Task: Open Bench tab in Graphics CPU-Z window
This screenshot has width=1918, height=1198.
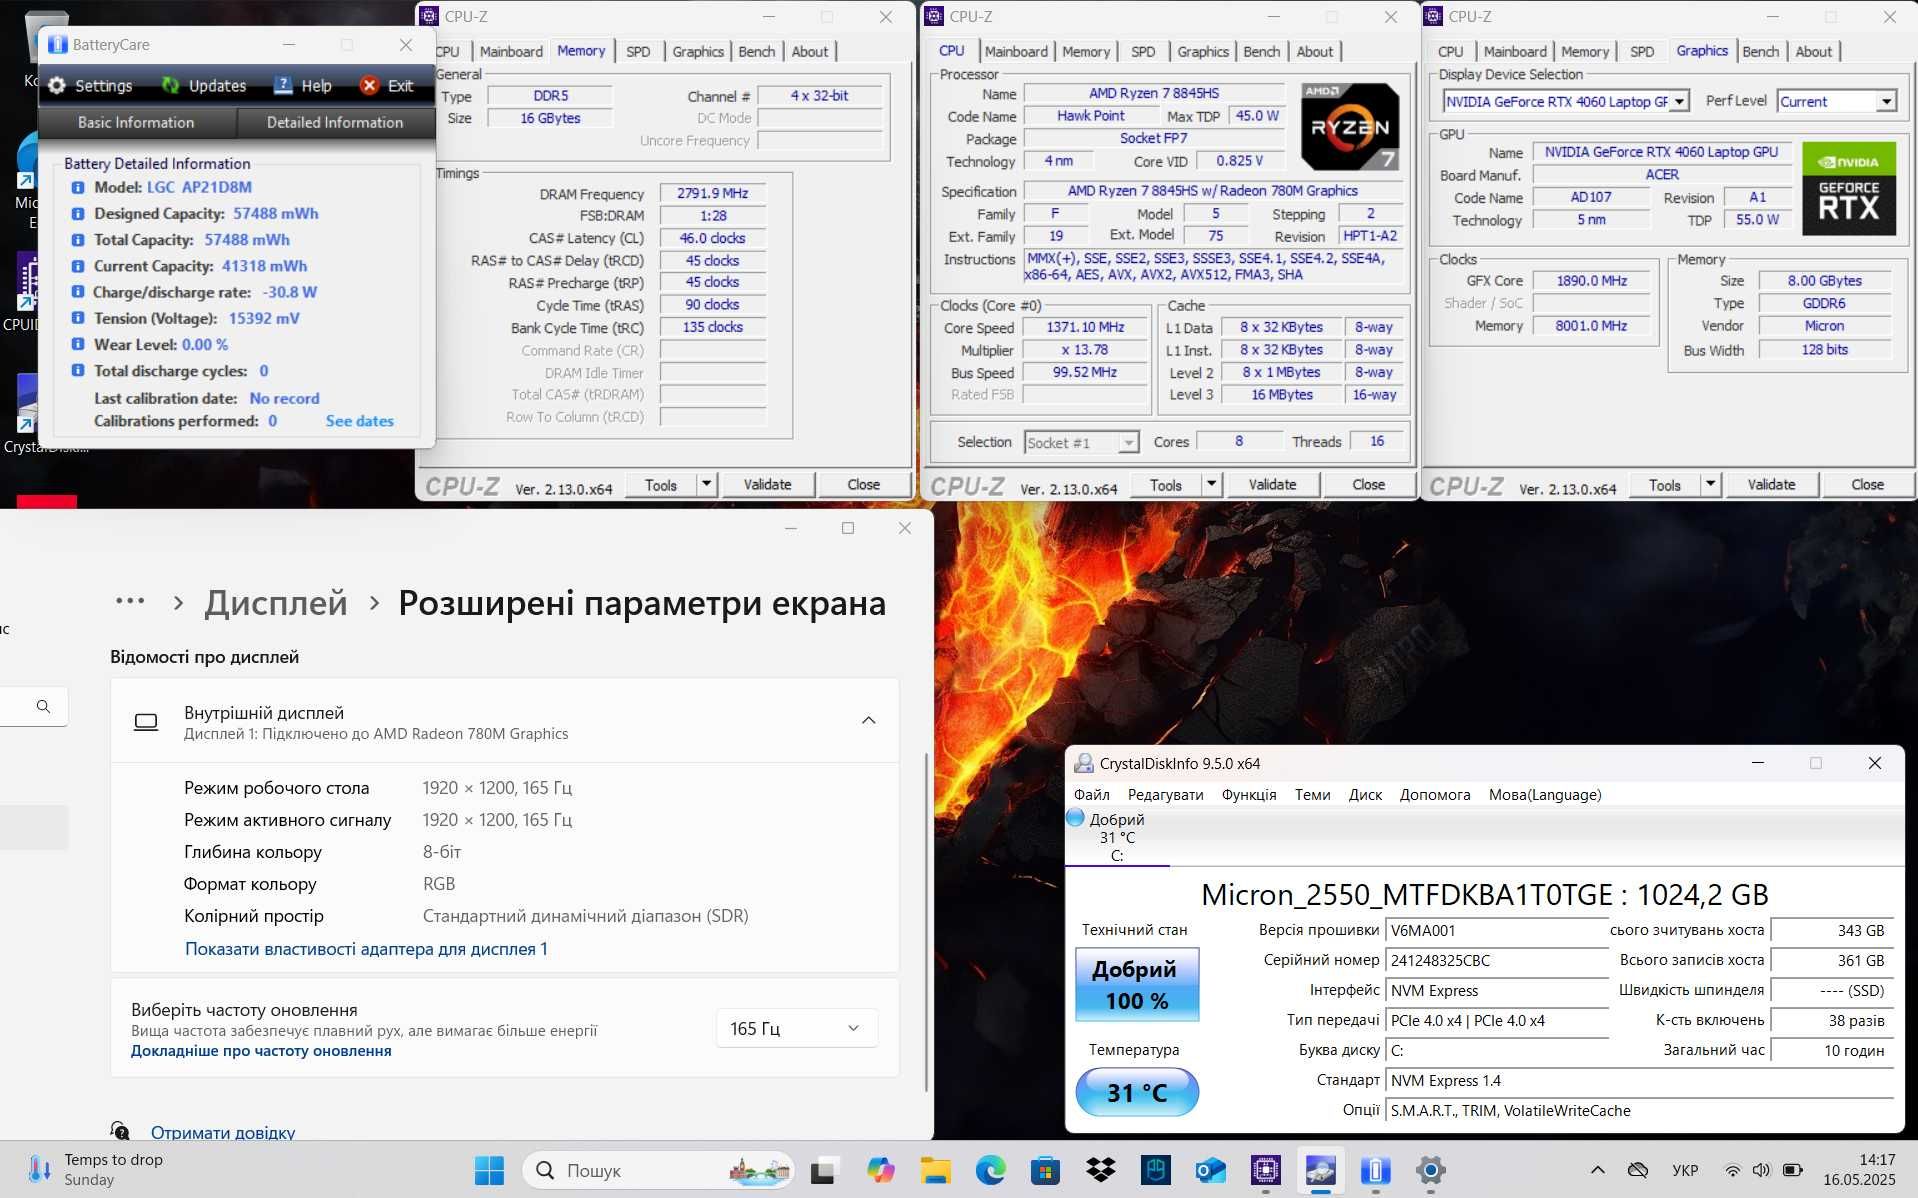Action: coord(1760,51)
